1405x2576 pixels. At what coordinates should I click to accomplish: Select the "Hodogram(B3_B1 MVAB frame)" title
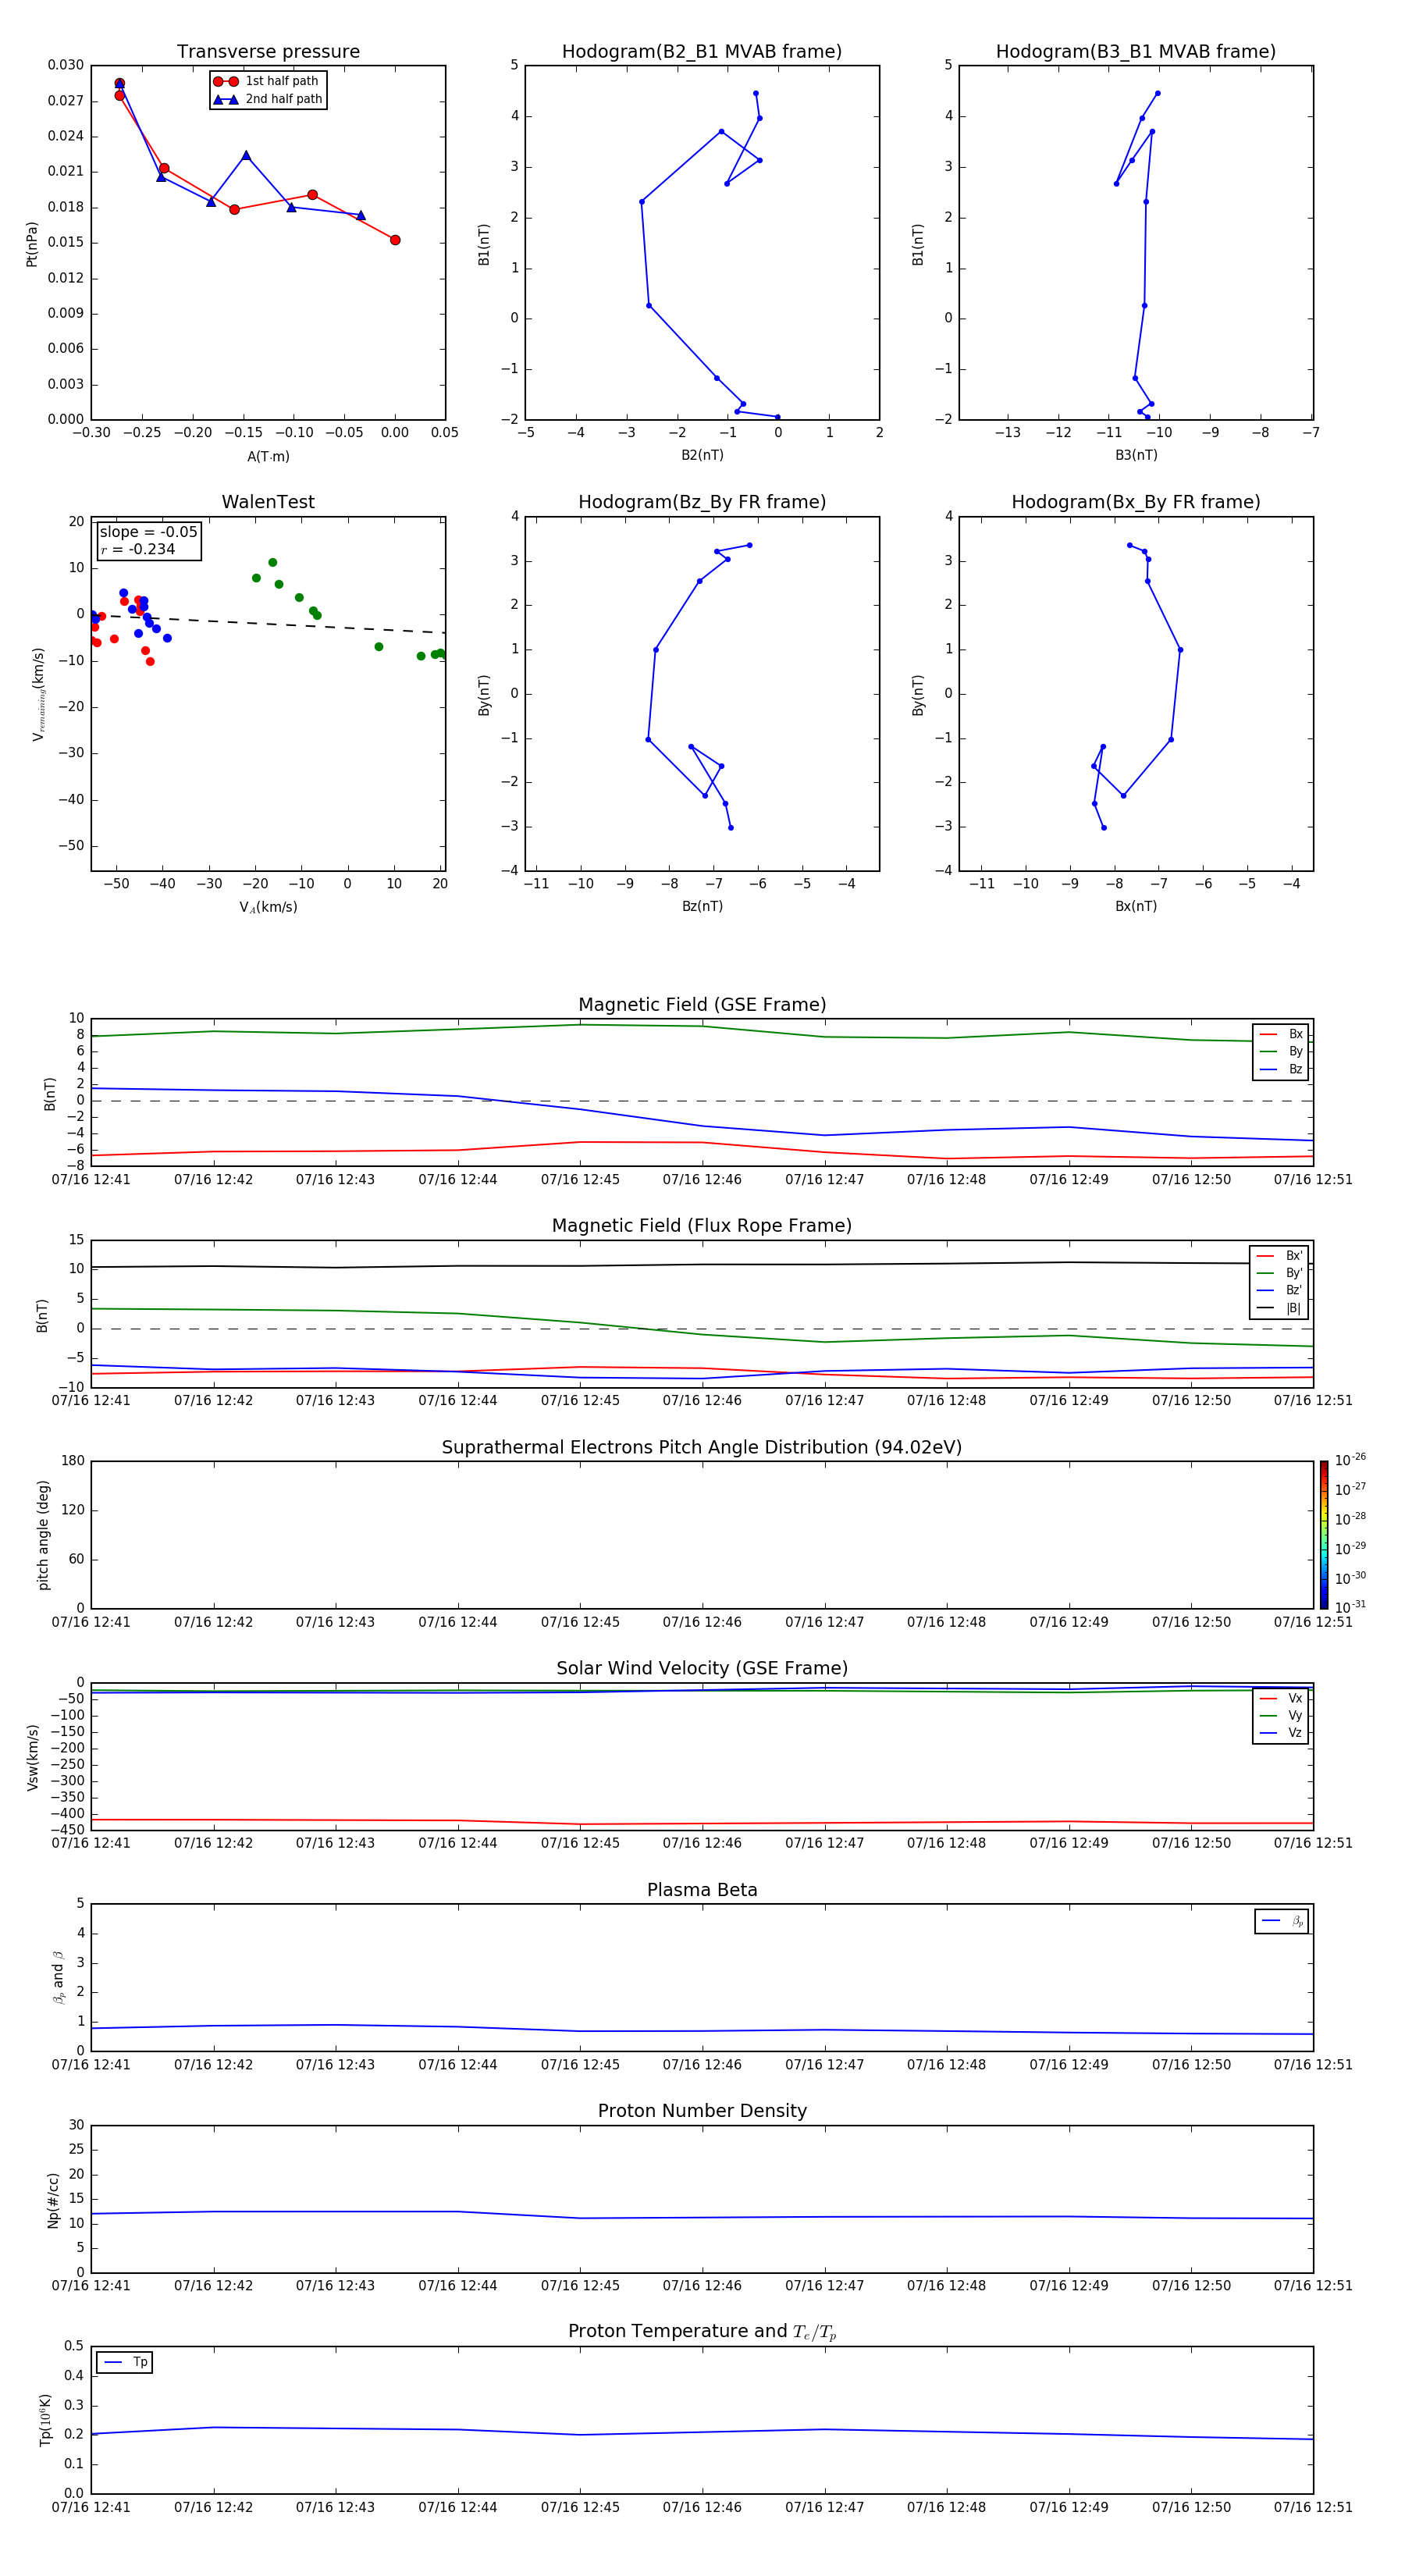tap(1136, 52)
